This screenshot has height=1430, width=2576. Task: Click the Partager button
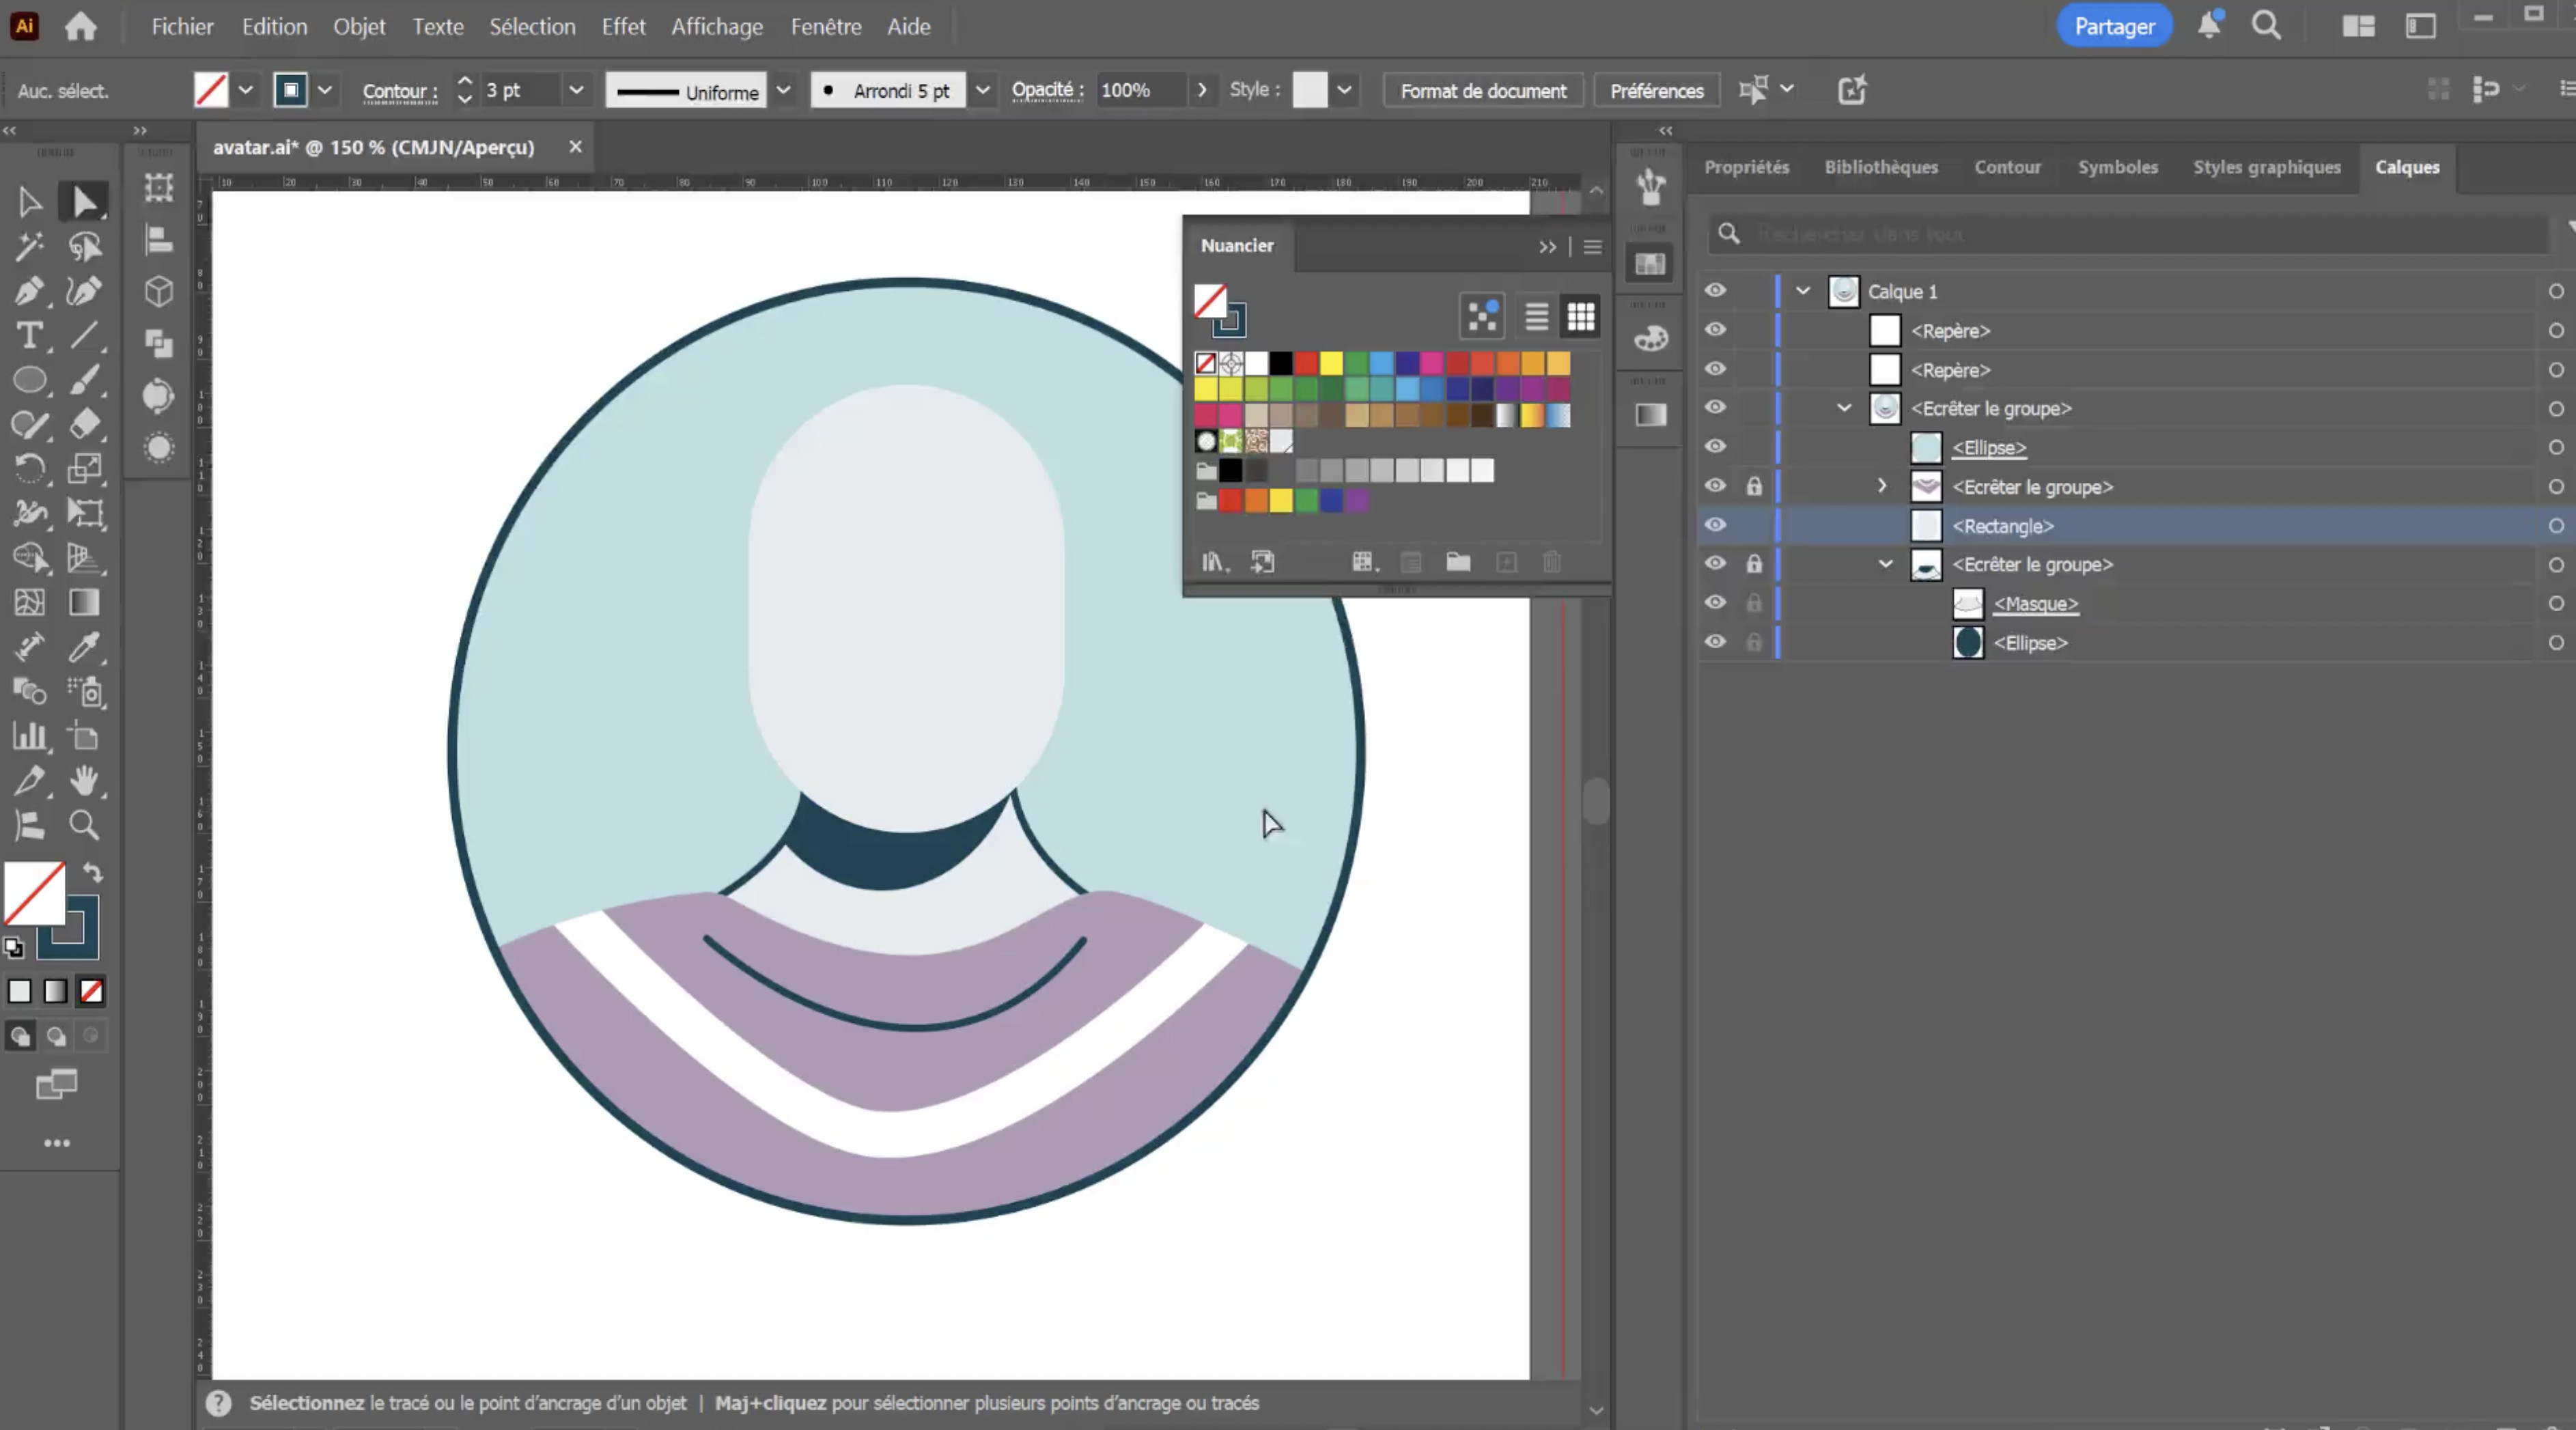2113,27
